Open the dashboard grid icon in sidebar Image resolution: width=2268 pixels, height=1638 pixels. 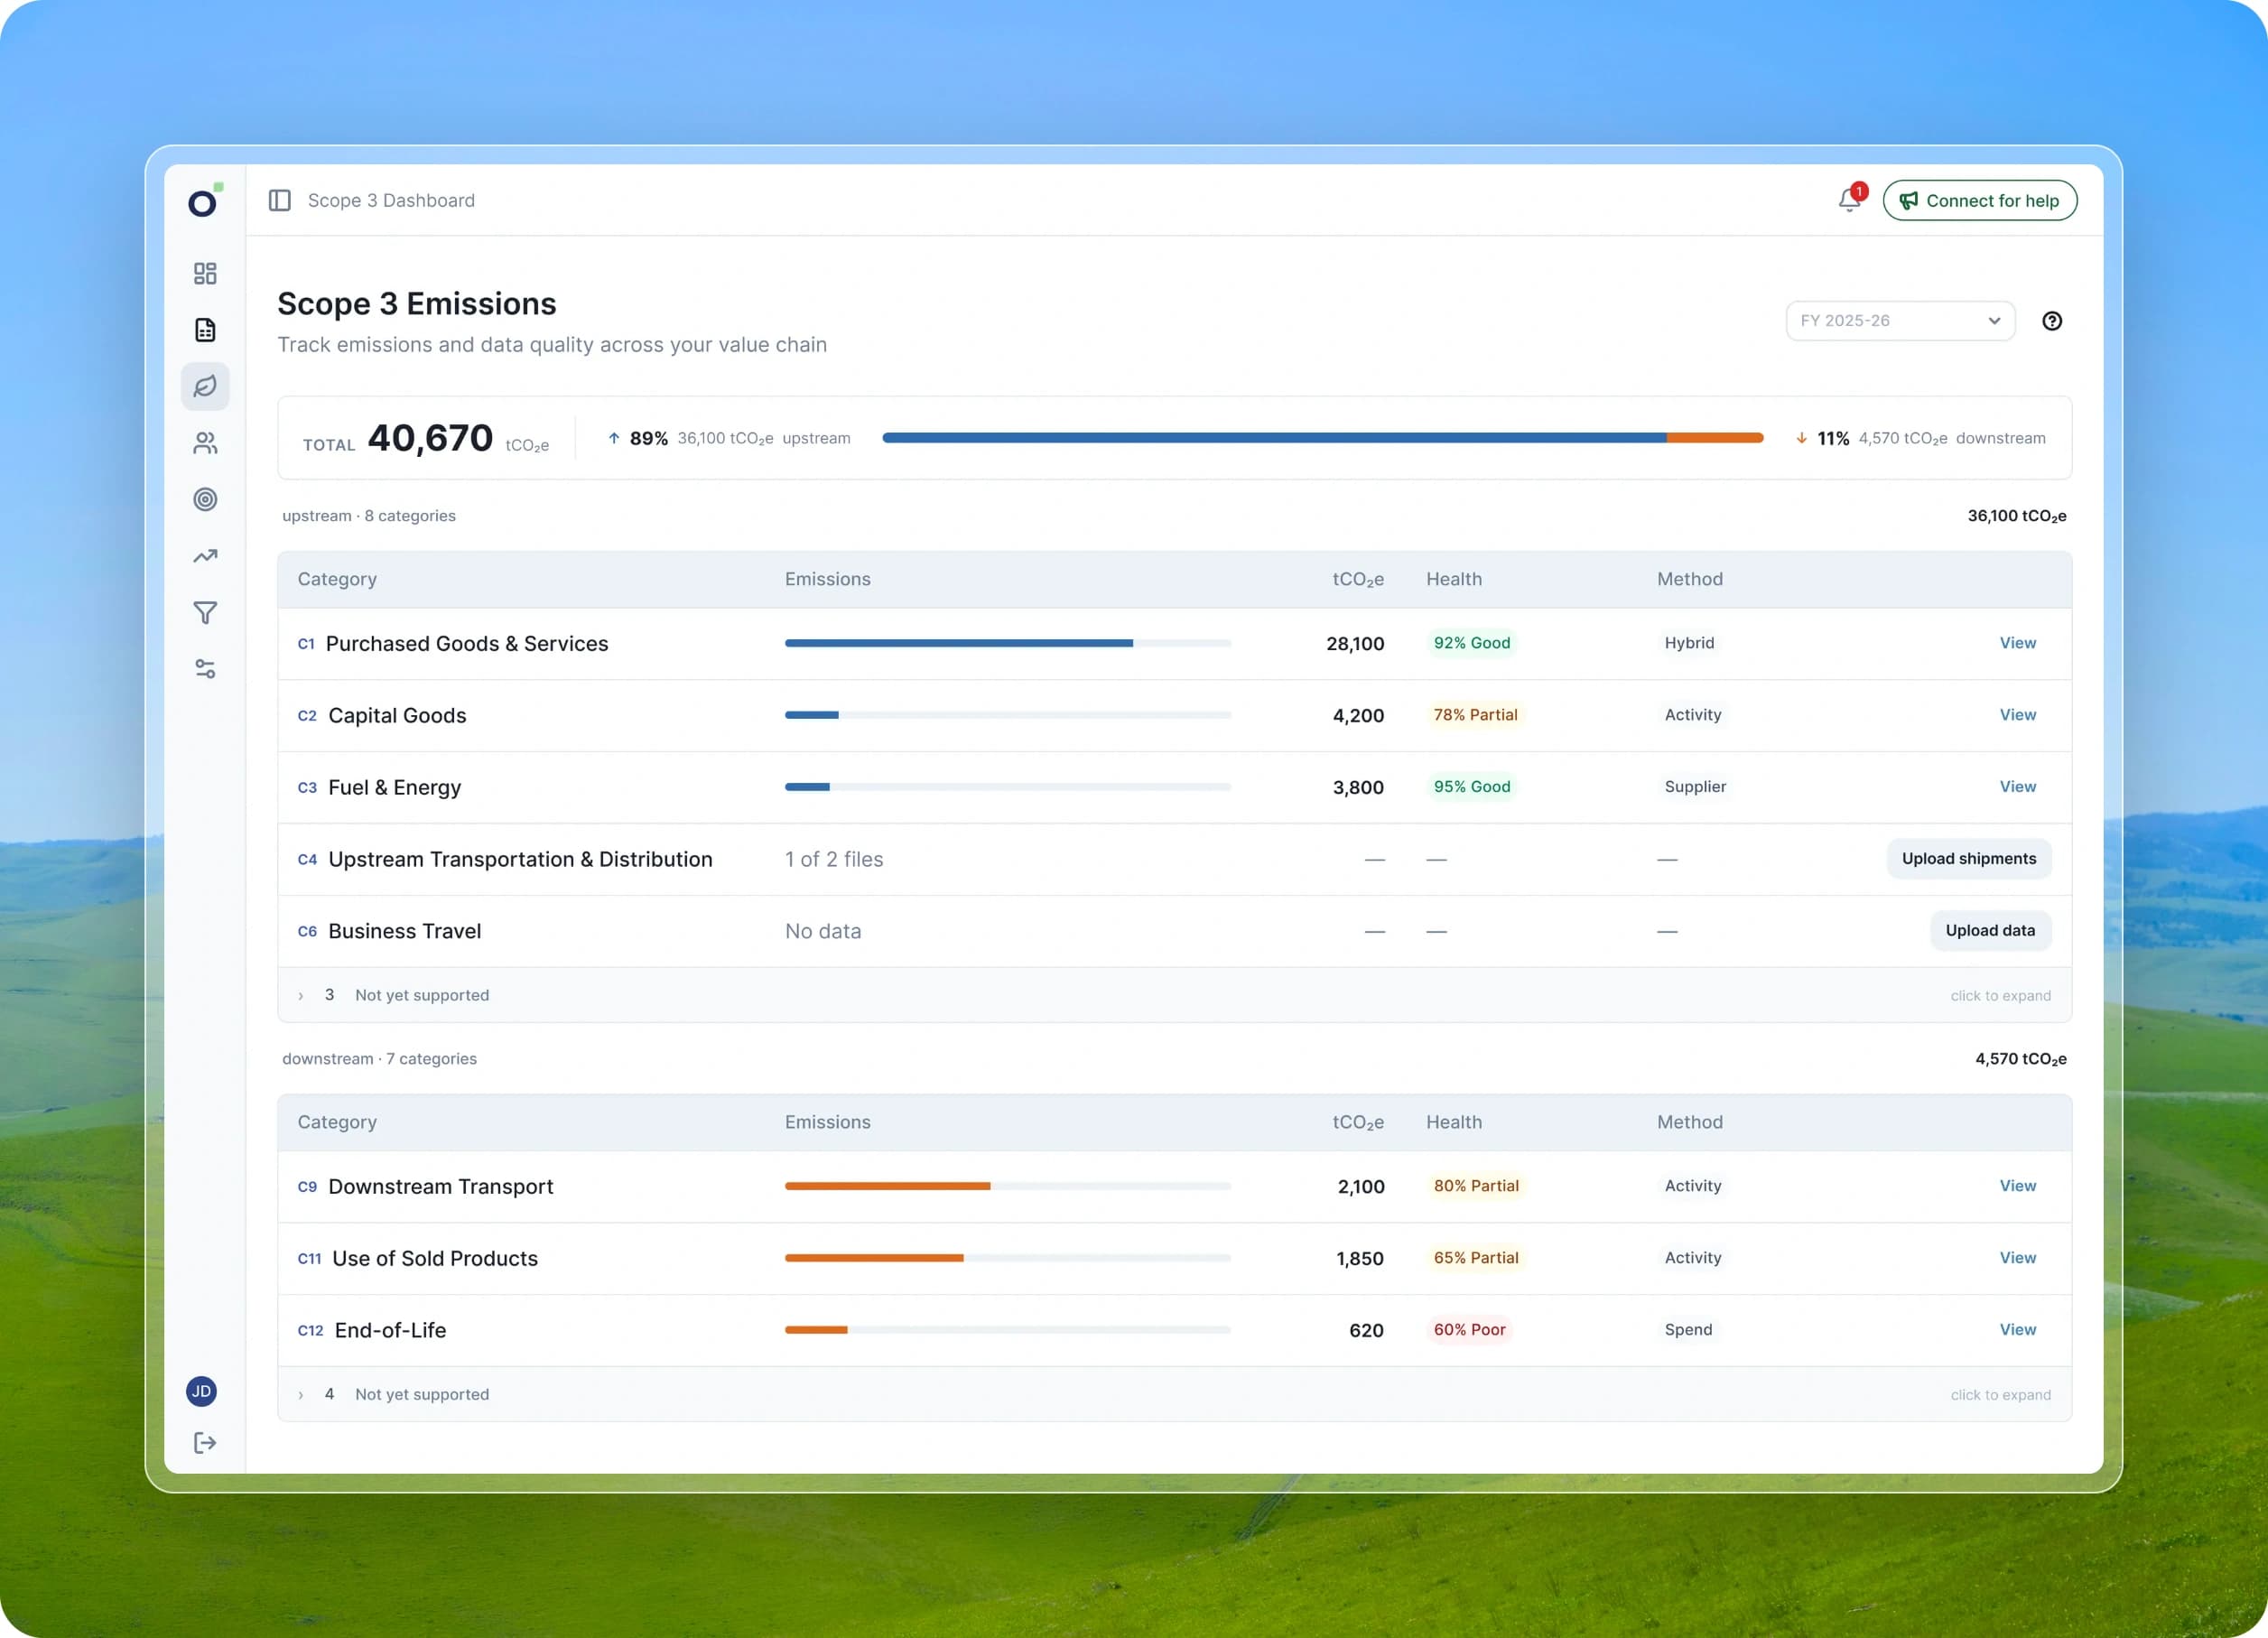[205, 273]
